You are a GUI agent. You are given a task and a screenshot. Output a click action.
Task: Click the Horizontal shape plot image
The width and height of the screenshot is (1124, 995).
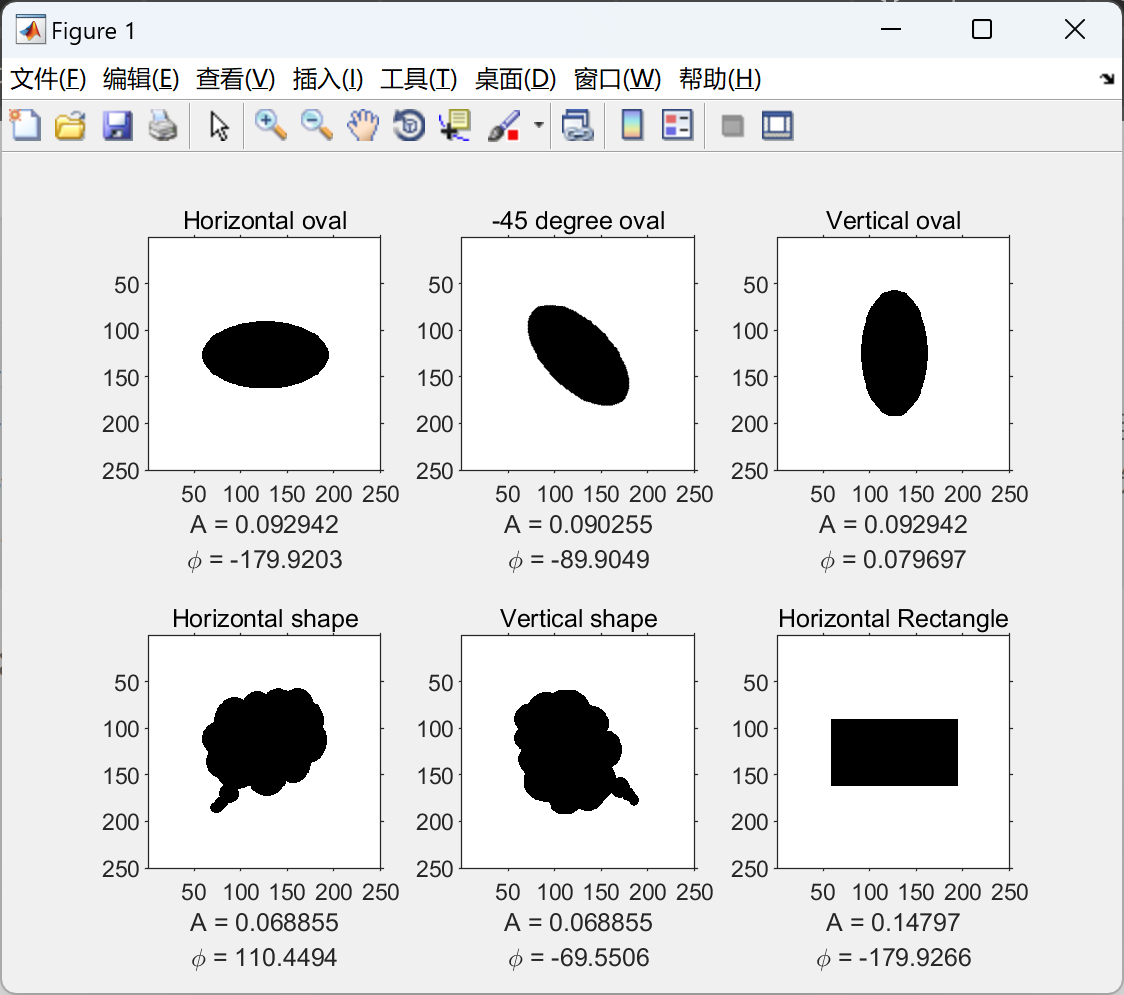click(x=265, y=752)
